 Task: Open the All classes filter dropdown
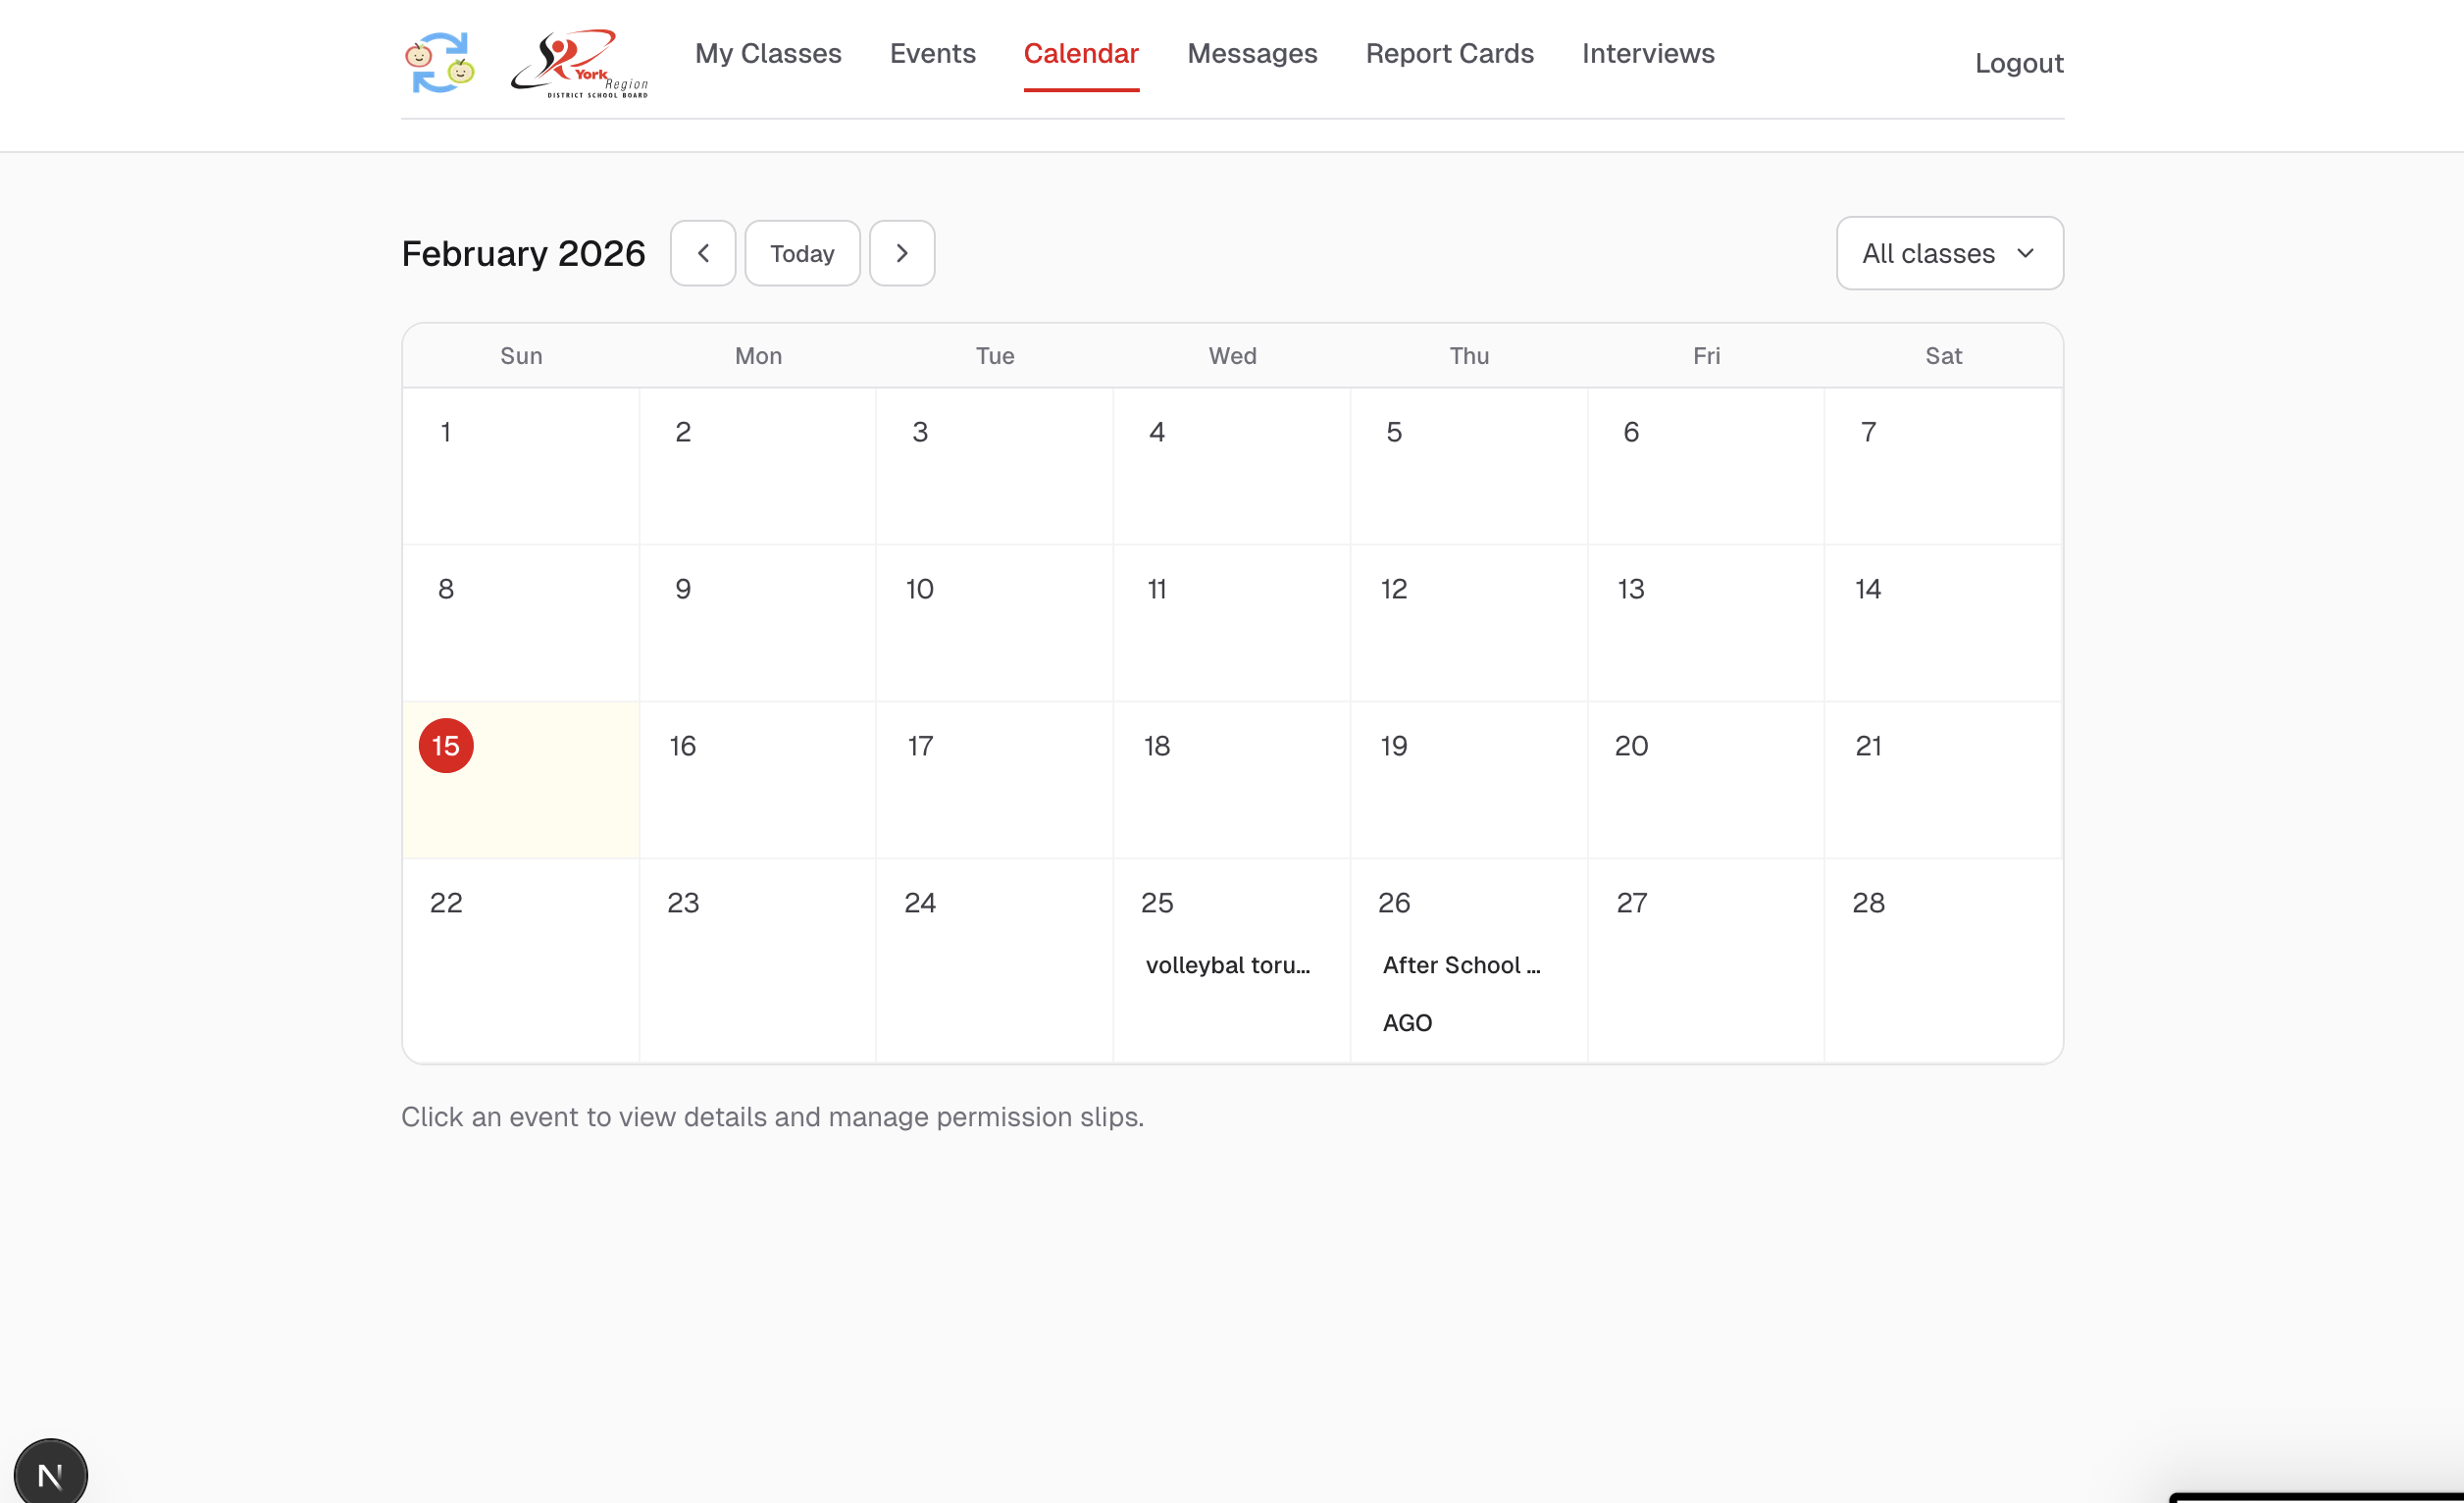click(1948, 253)
